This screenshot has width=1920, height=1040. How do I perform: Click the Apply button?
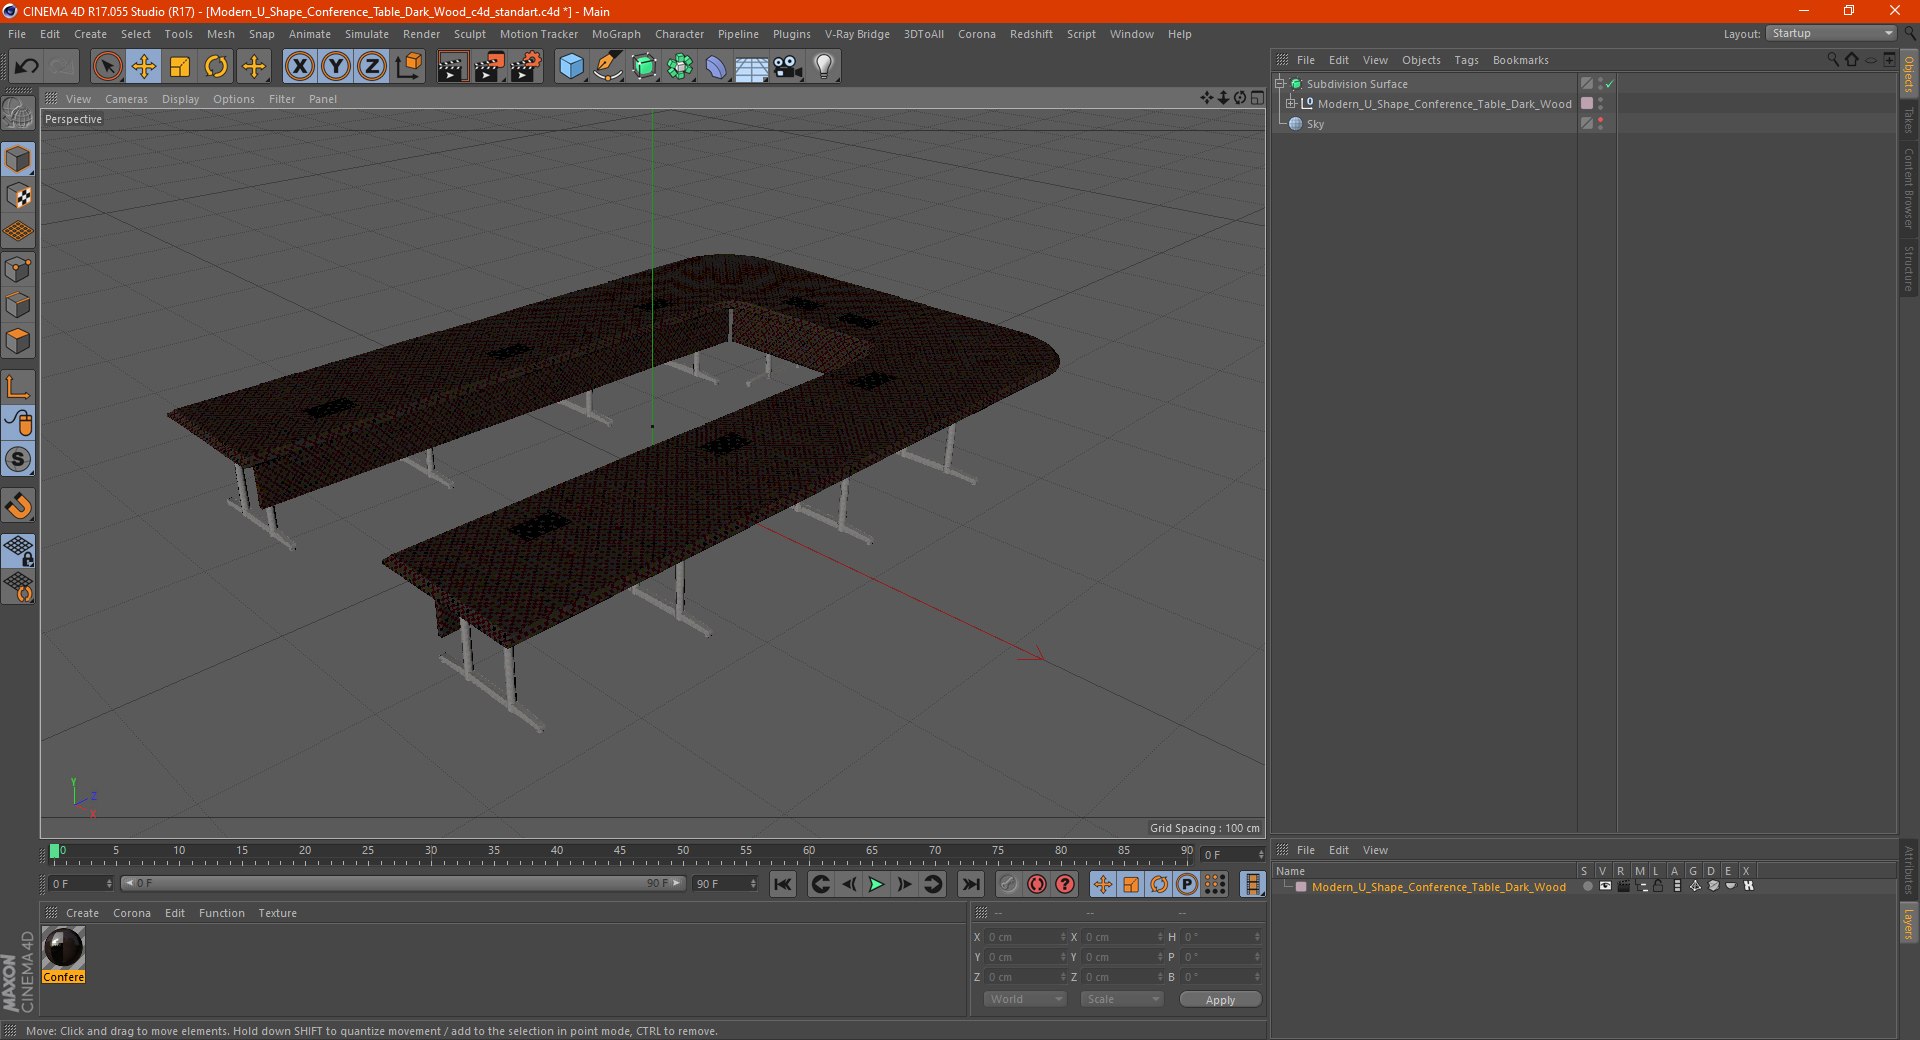tap(1220, 1000)
